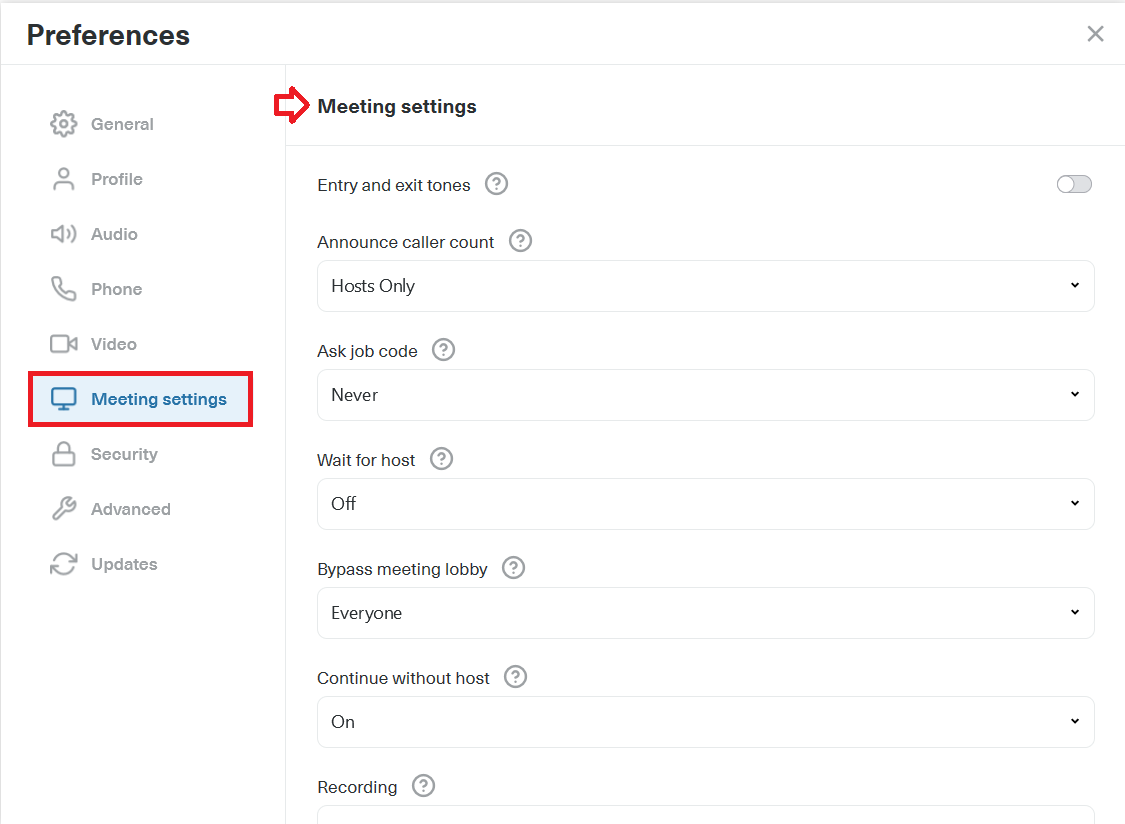Viewport: 1125px width, 824px height.
Task: Click the Entry and exit tones help icon
Action: [496, 184]
